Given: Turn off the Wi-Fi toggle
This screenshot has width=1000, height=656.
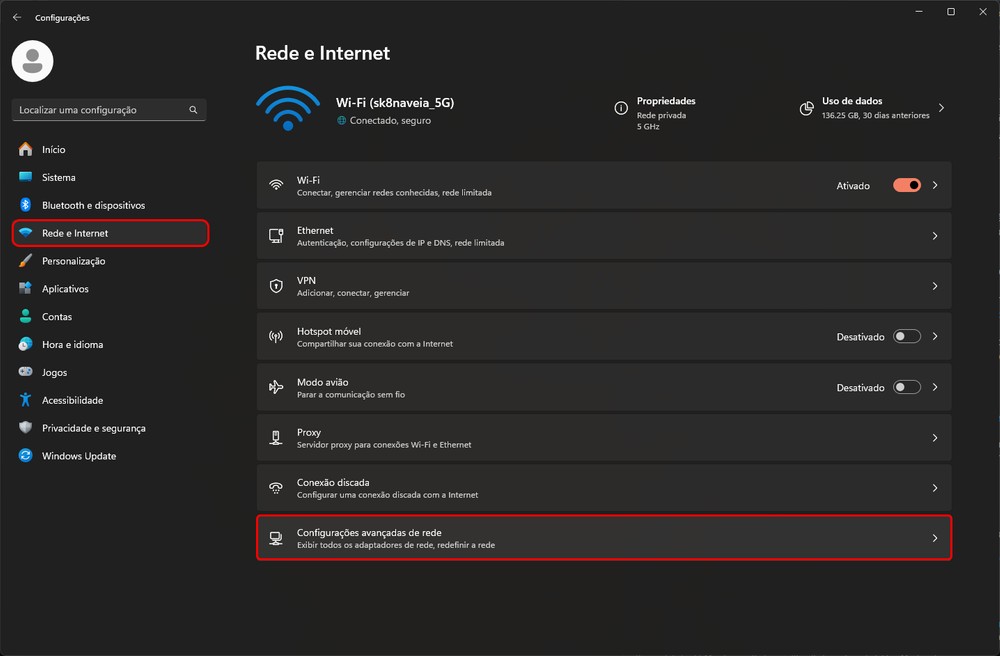Looking at the screenshot, I should click(x=906, y=185).
